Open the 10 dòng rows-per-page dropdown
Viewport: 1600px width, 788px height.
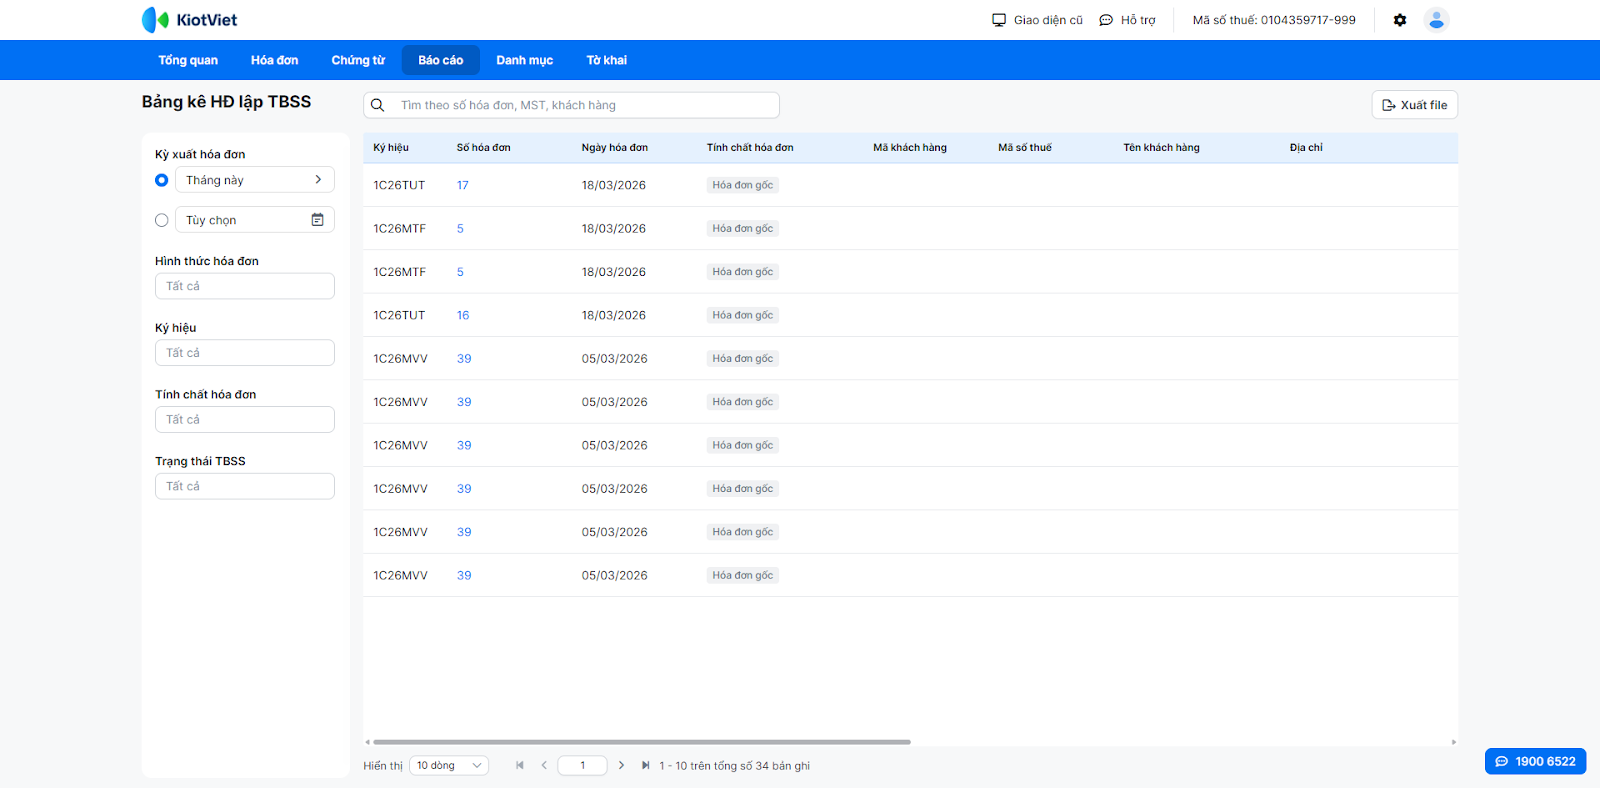(449, 765)
